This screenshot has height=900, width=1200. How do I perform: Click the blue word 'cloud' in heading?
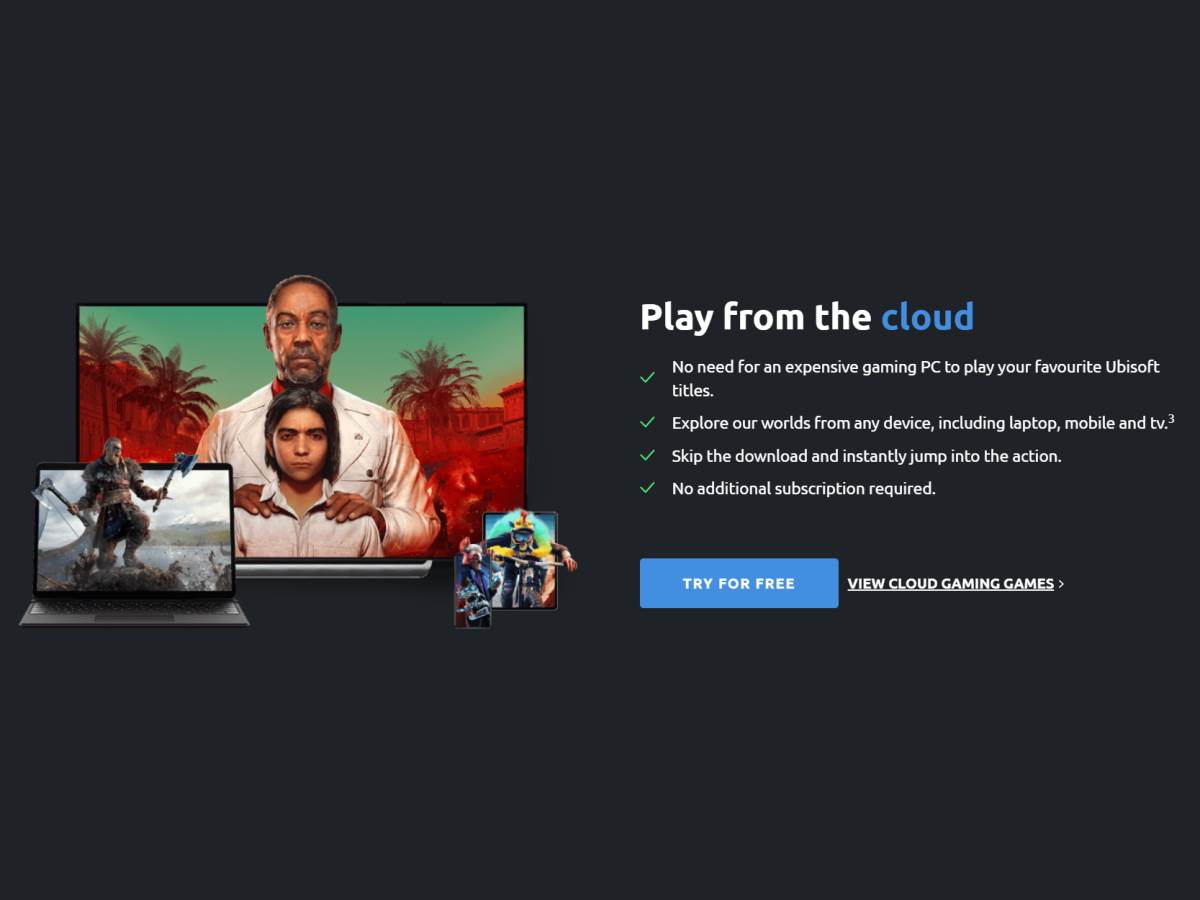[x=927, y=317]
